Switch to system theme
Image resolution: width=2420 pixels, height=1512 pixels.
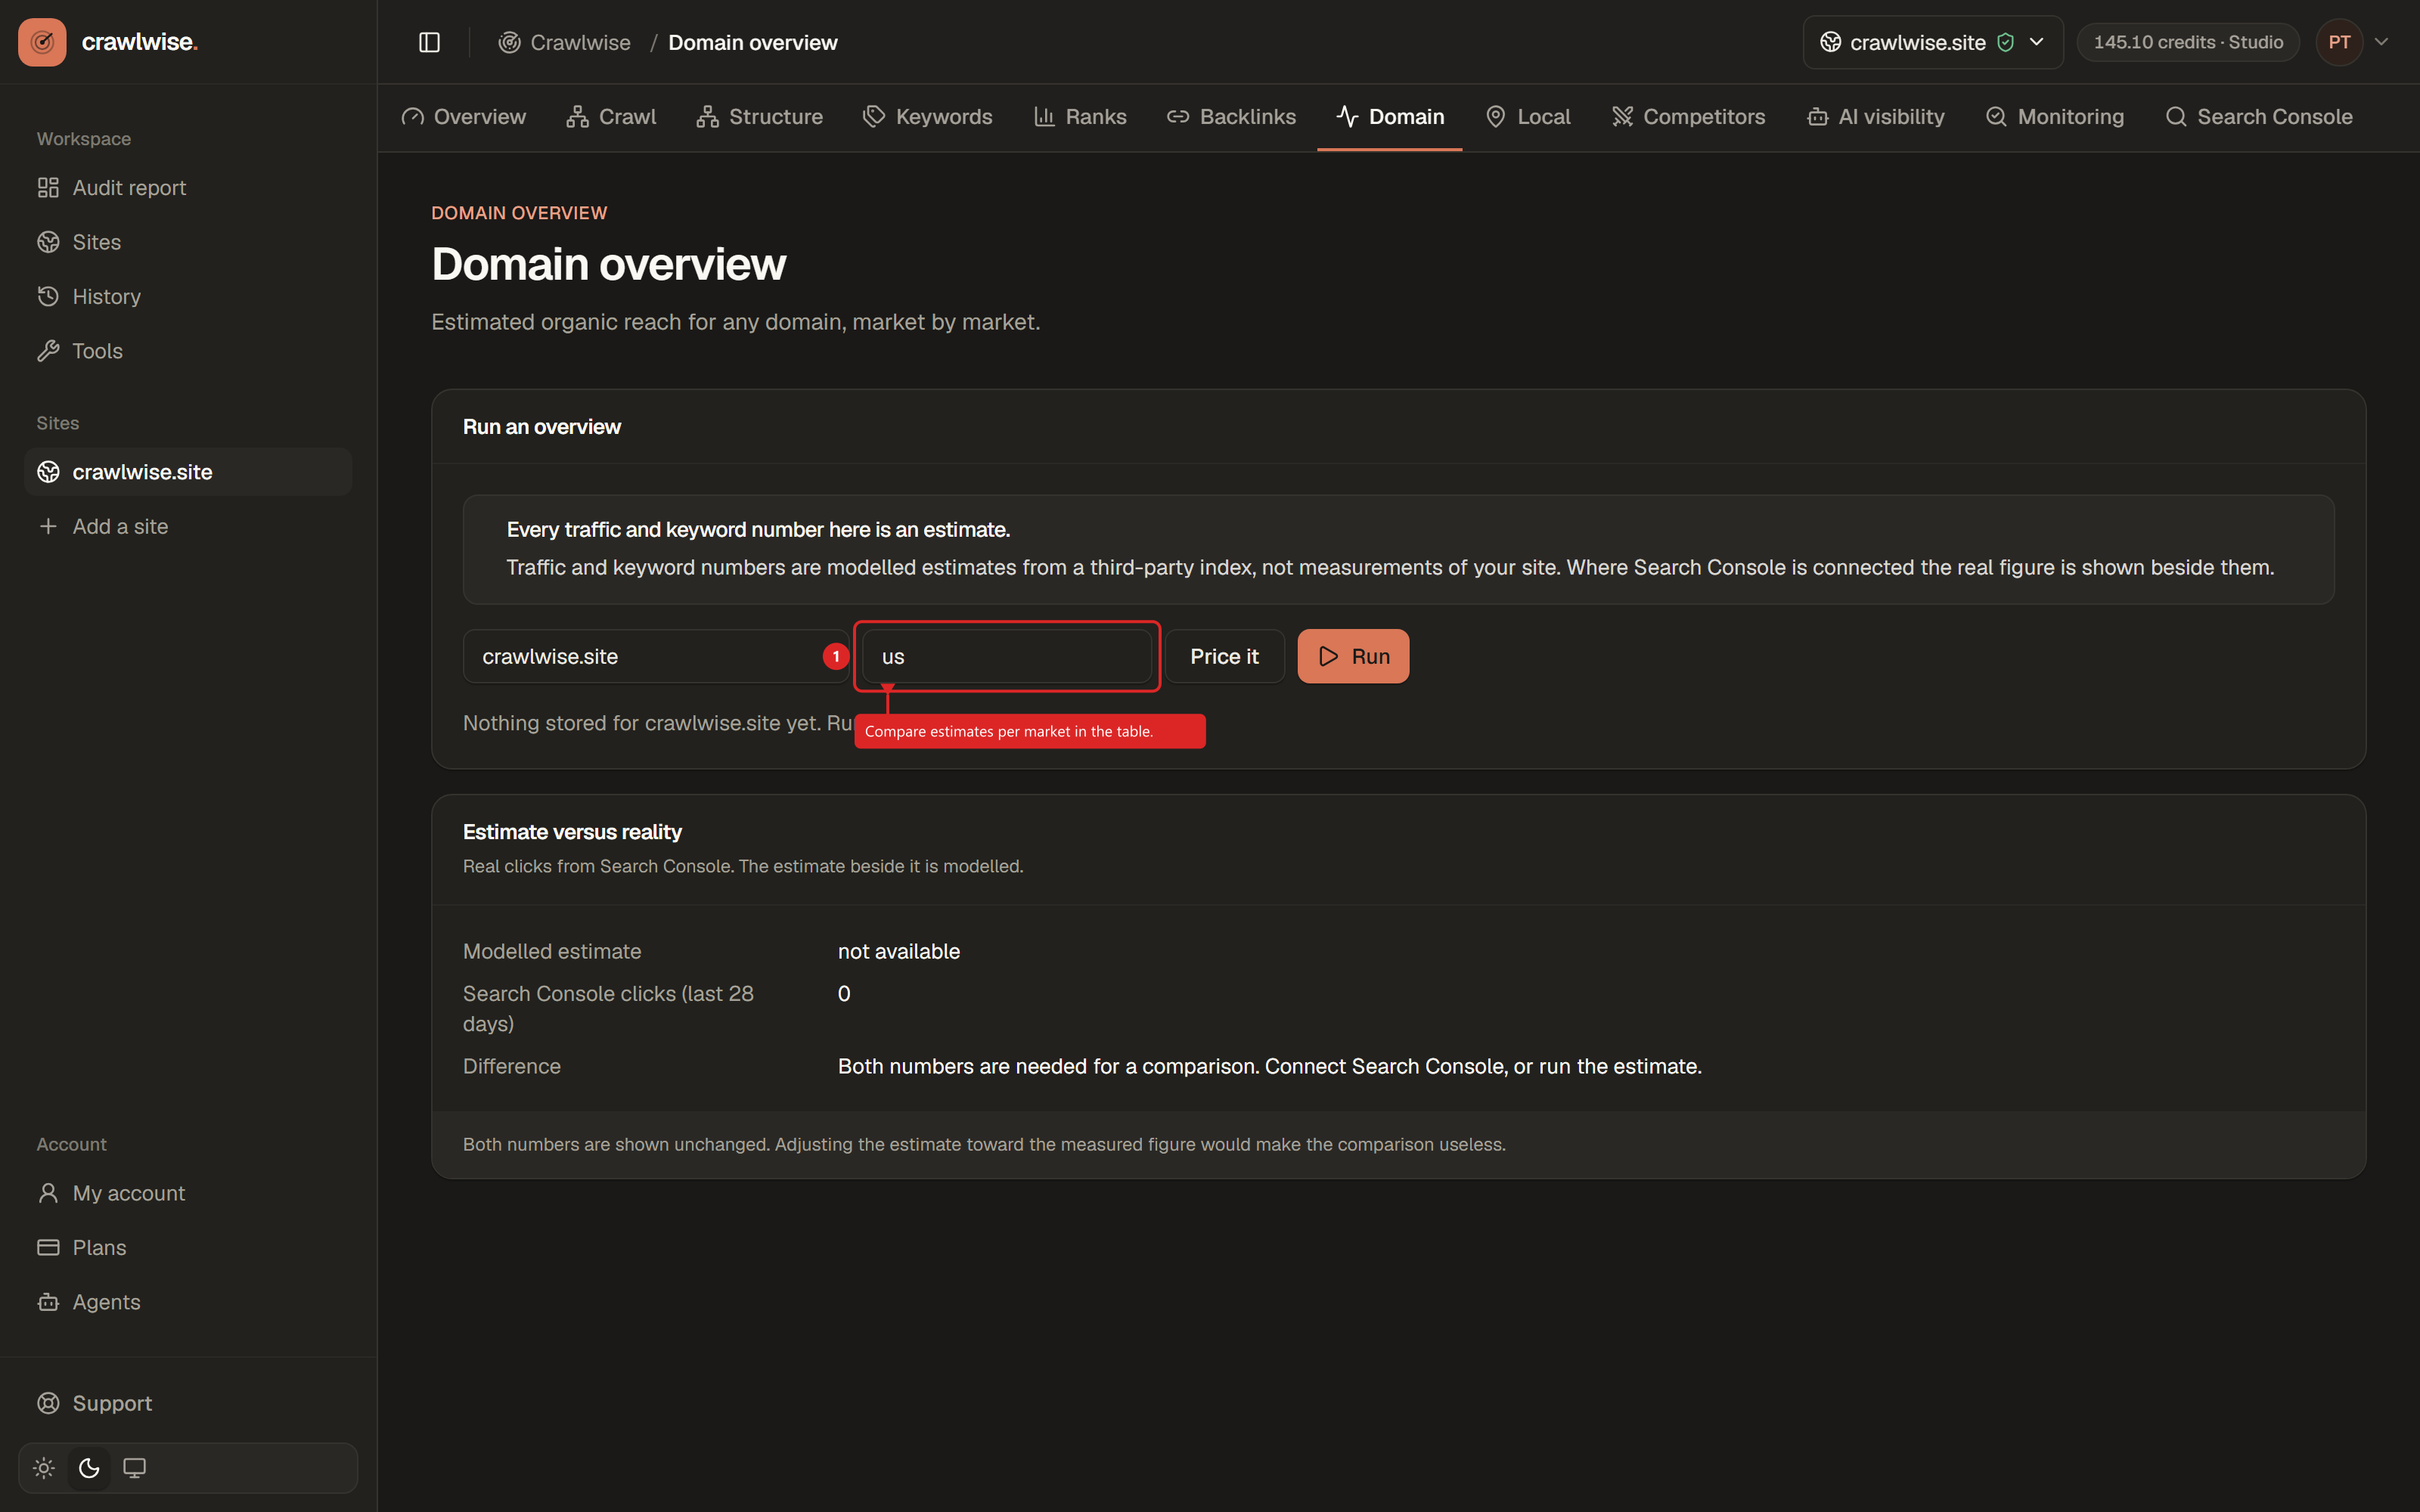click(x=134, y=1468)
